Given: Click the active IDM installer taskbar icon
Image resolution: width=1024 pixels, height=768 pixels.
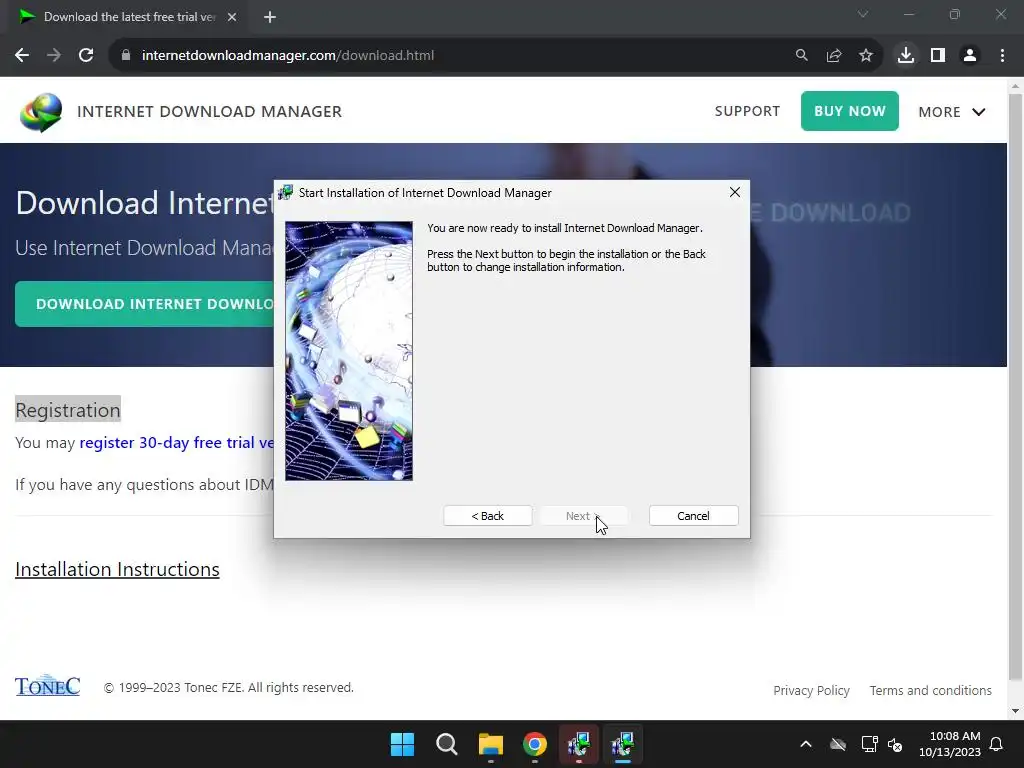Looking at the screenshot, I should tap(623, 744).
